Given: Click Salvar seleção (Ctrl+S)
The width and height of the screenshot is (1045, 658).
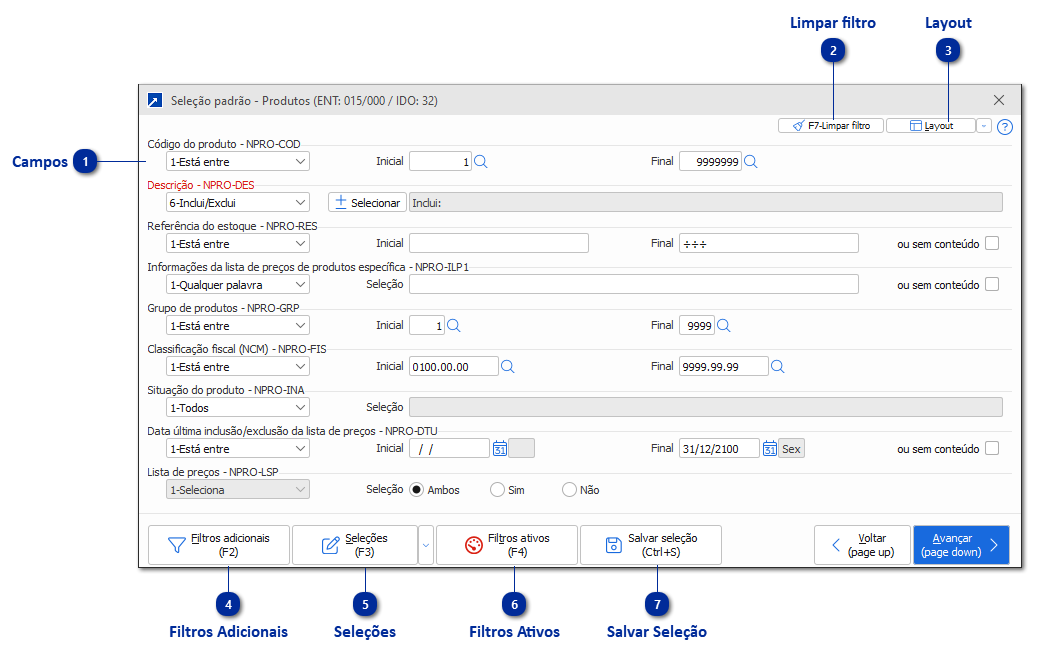Looking at the screenshot, I should pyautogui.click(x=650, y=545).
